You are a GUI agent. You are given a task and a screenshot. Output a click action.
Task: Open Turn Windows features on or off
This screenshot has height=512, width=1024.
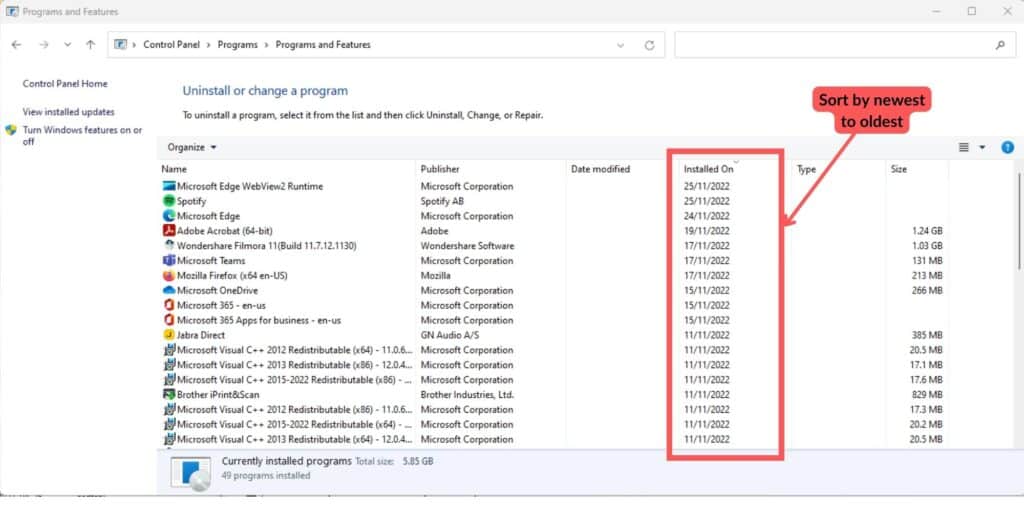(x=82, y=136)
